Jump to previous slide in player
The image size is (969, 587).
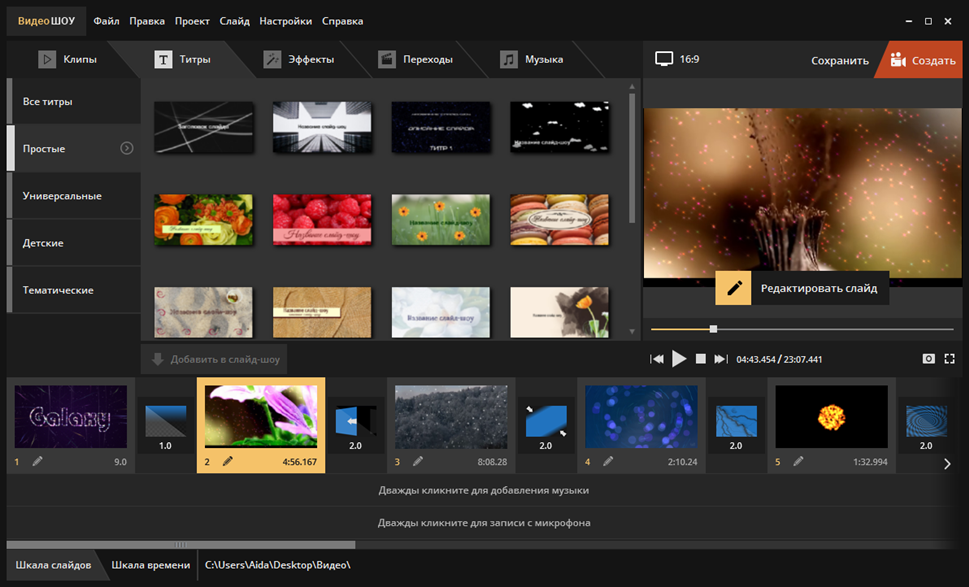pos(657,359)
